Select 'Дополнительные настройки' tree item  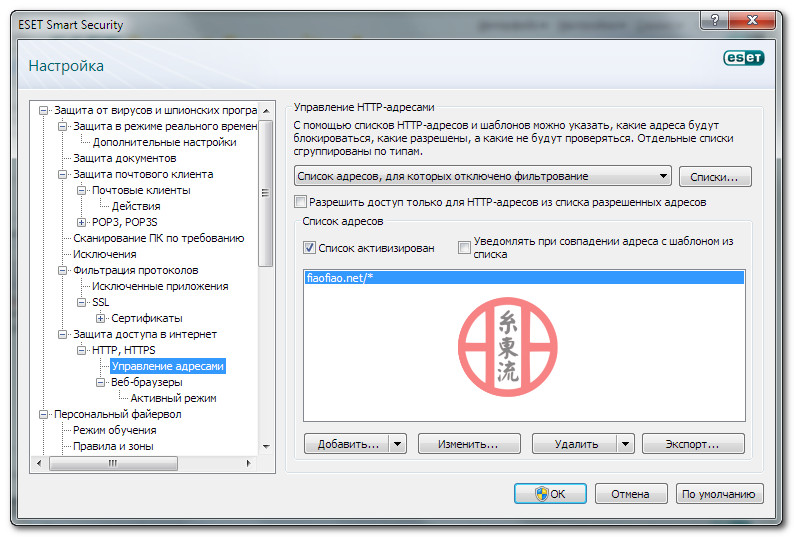164,142
